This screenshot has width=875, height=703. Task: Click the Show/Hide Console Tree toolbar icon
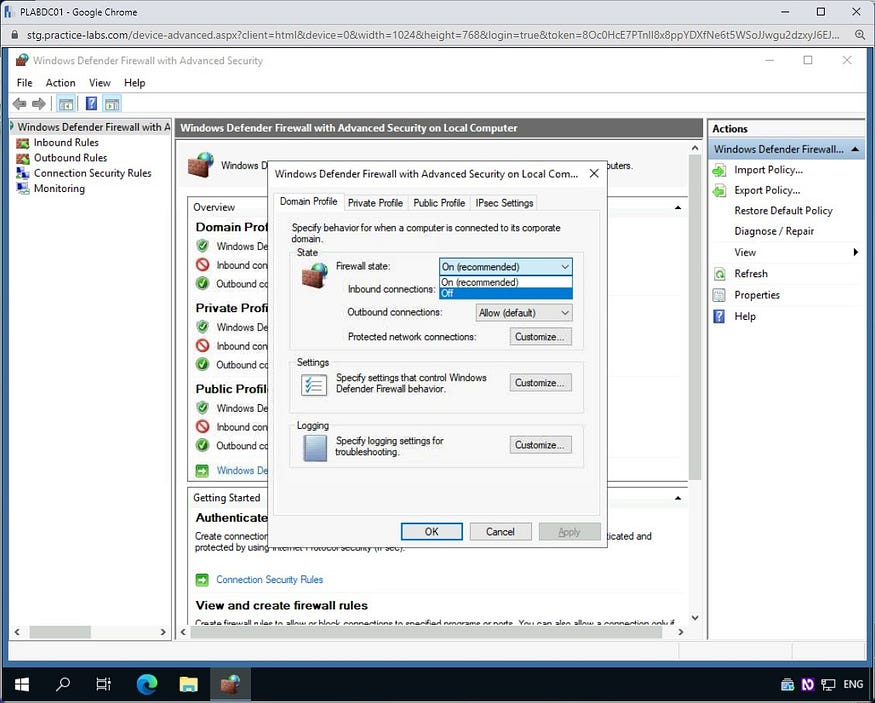[x=66, y=104]
